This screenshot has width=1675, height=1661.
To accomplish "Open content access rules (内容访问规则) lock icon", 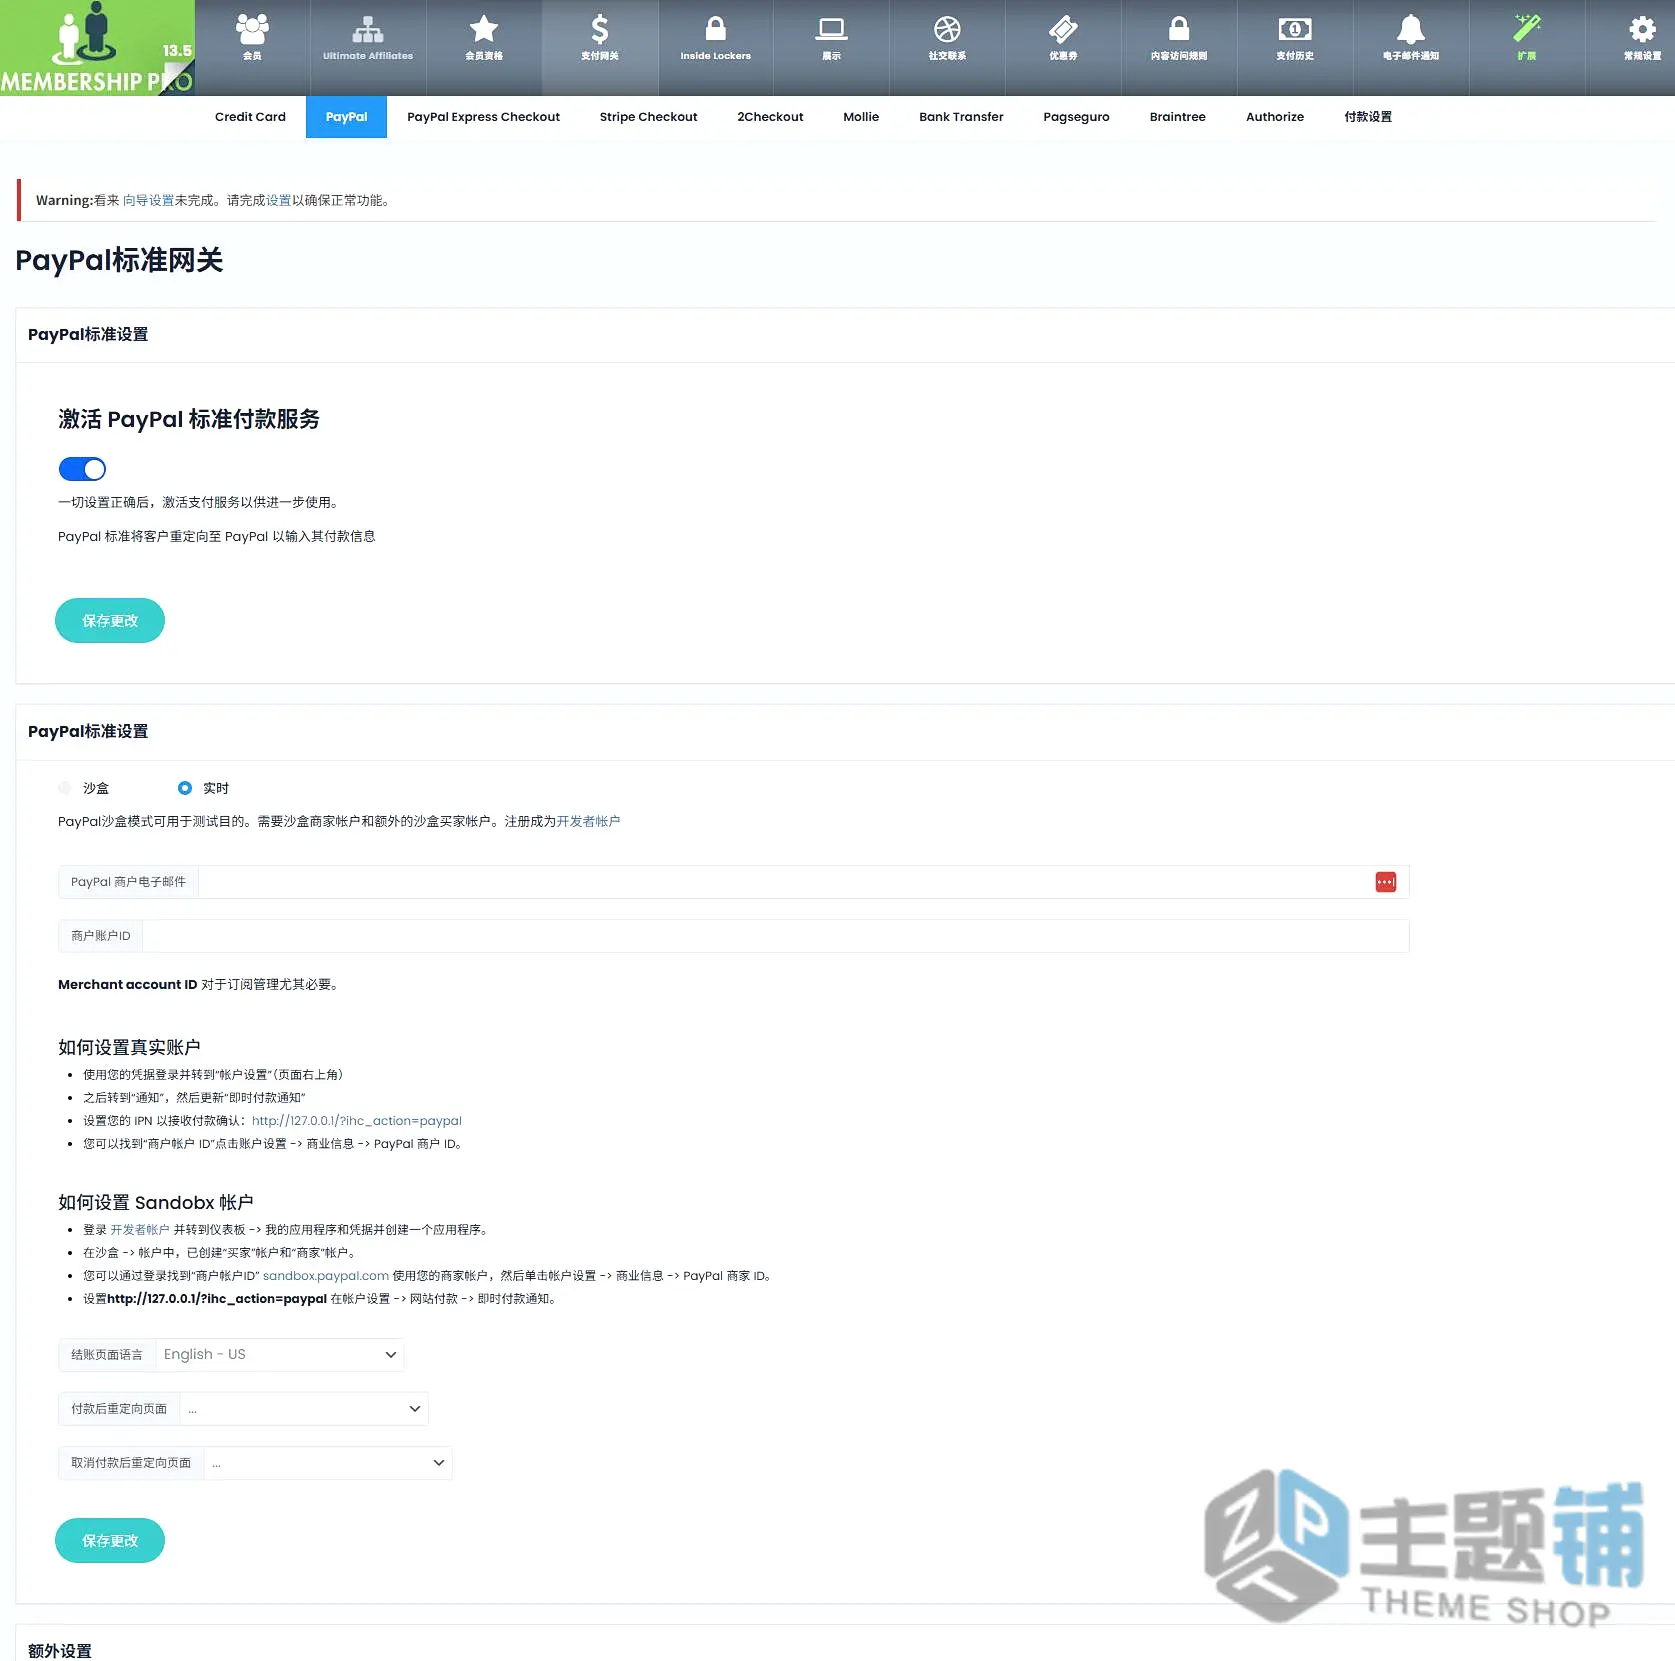I will coord(1179,38).
